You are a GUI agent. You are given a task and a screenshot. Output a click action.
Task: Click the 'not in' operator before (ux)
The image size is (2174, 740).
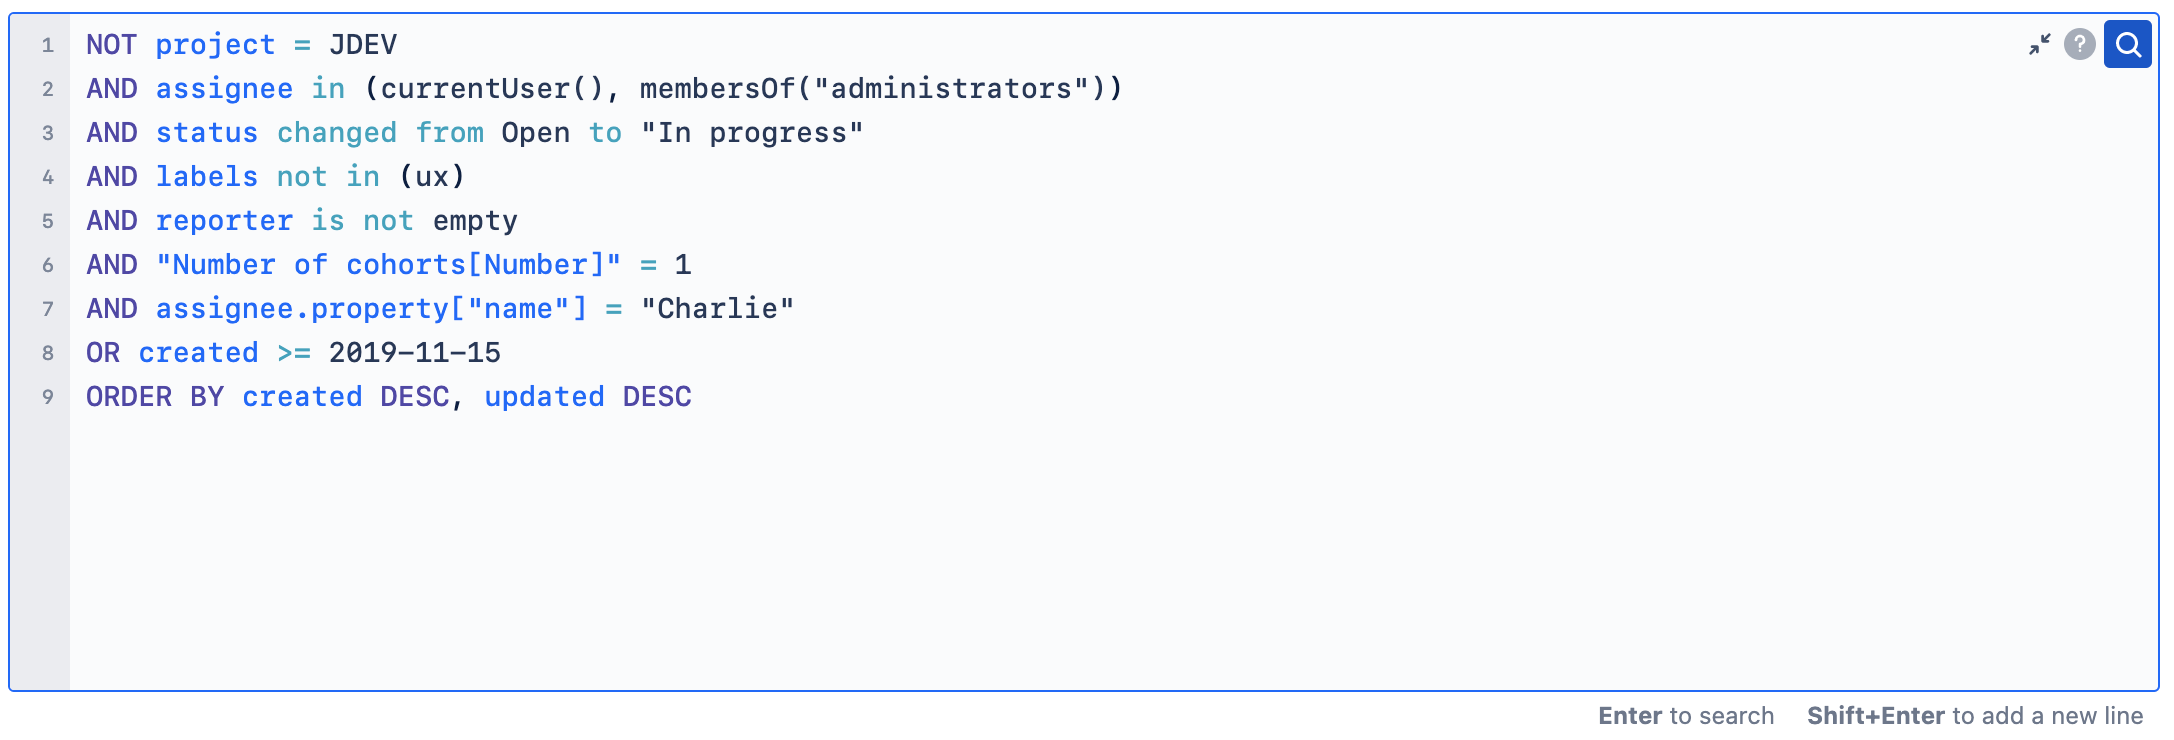(325, 176)
